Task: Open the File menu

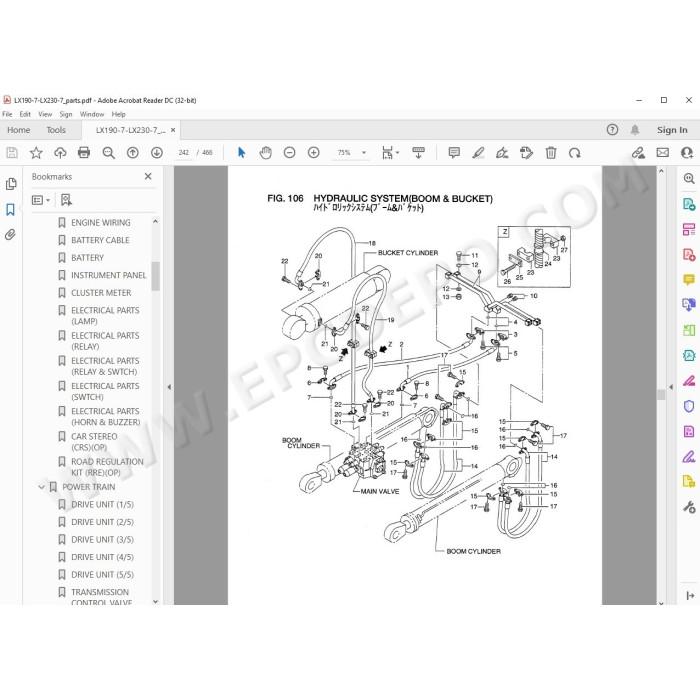Action: [x=7, y=114]
